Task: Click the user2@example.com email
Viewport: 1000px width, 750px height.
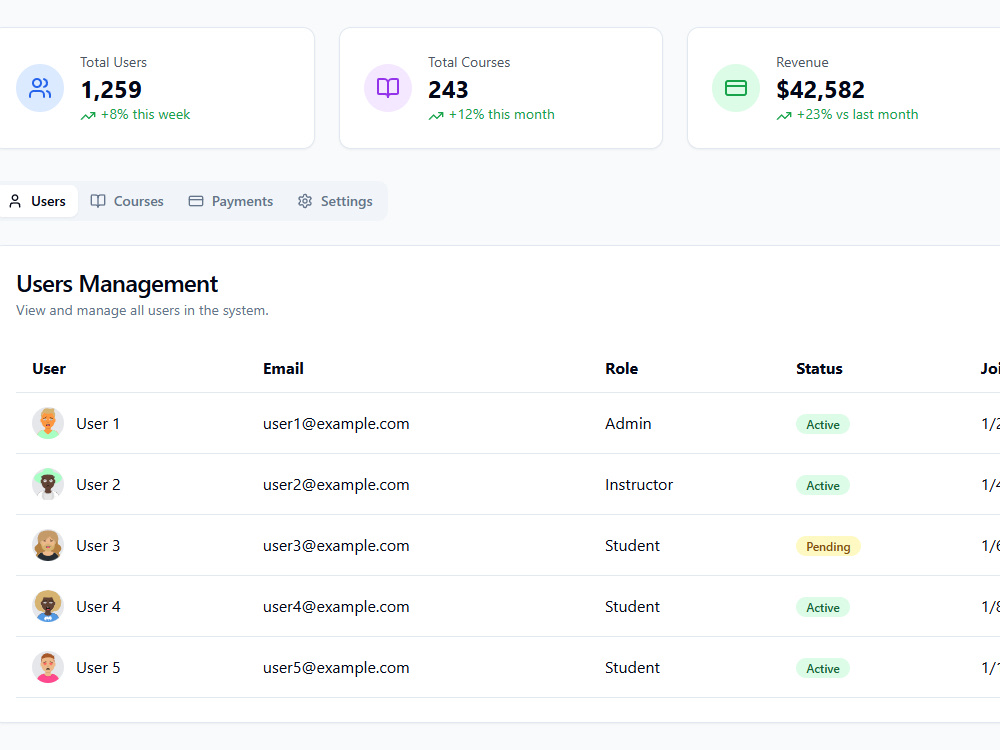Action: [336, 485]
